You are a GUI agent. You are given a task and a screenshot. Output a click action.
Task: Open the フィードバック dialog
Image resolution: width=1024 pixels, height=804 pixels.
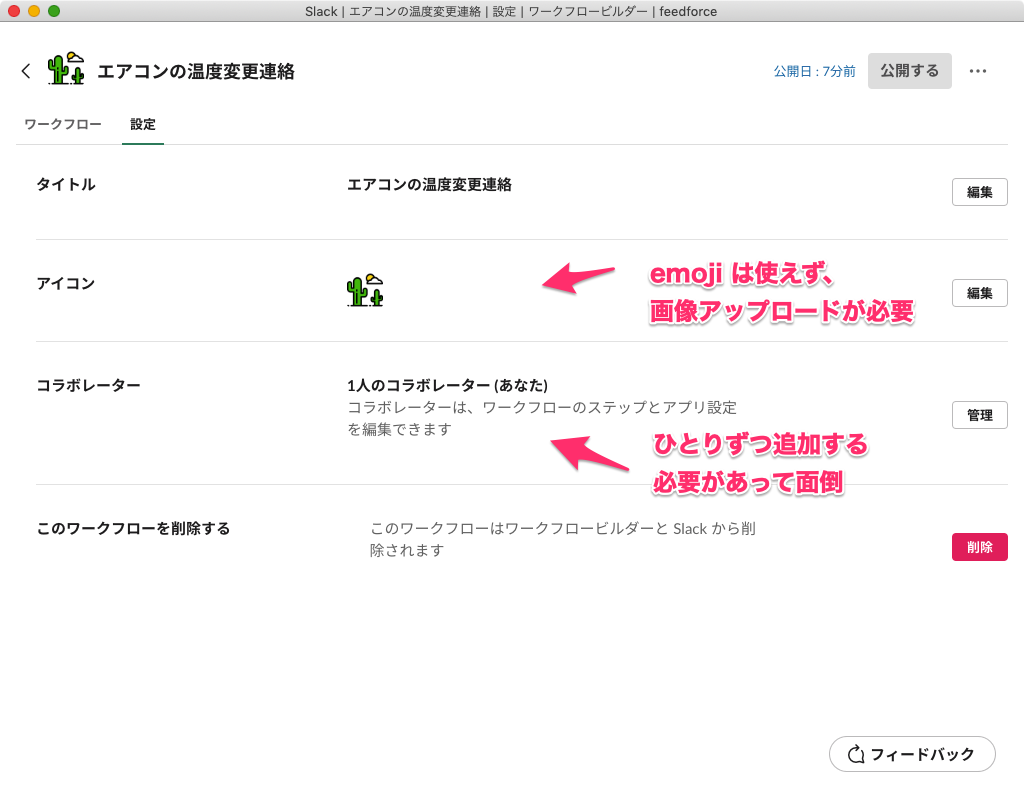[912, 754]
